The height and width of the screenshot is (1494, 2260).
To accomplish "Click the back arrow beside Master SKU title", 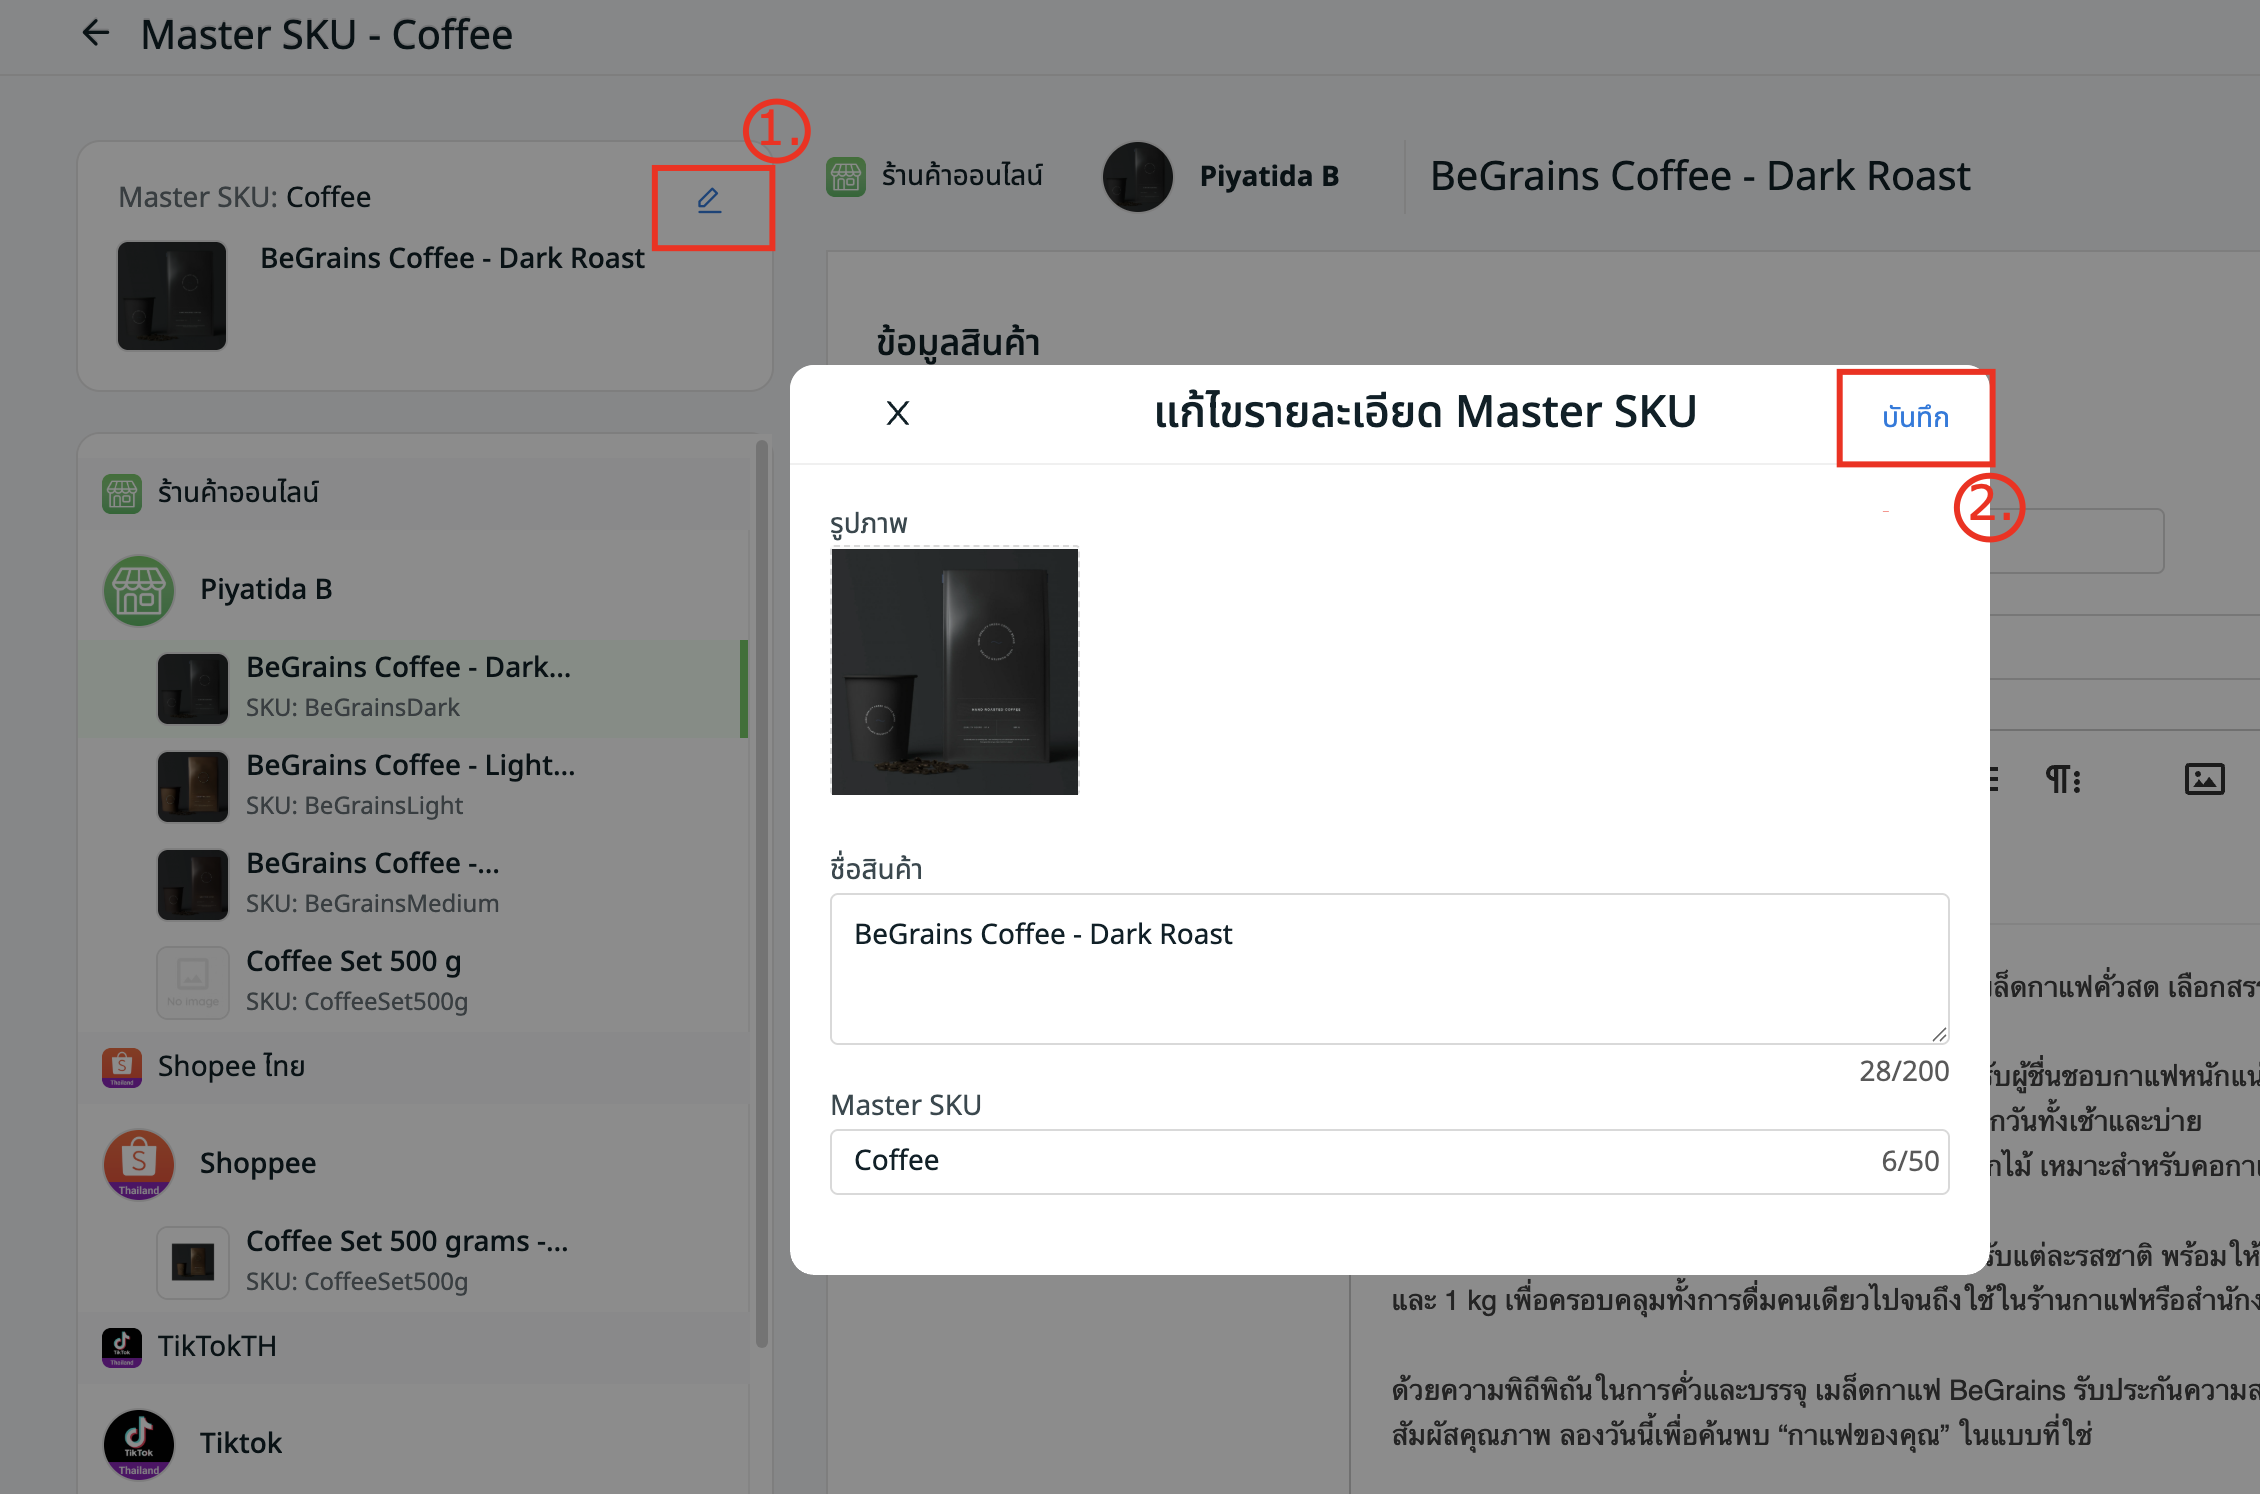I will 95,34.
